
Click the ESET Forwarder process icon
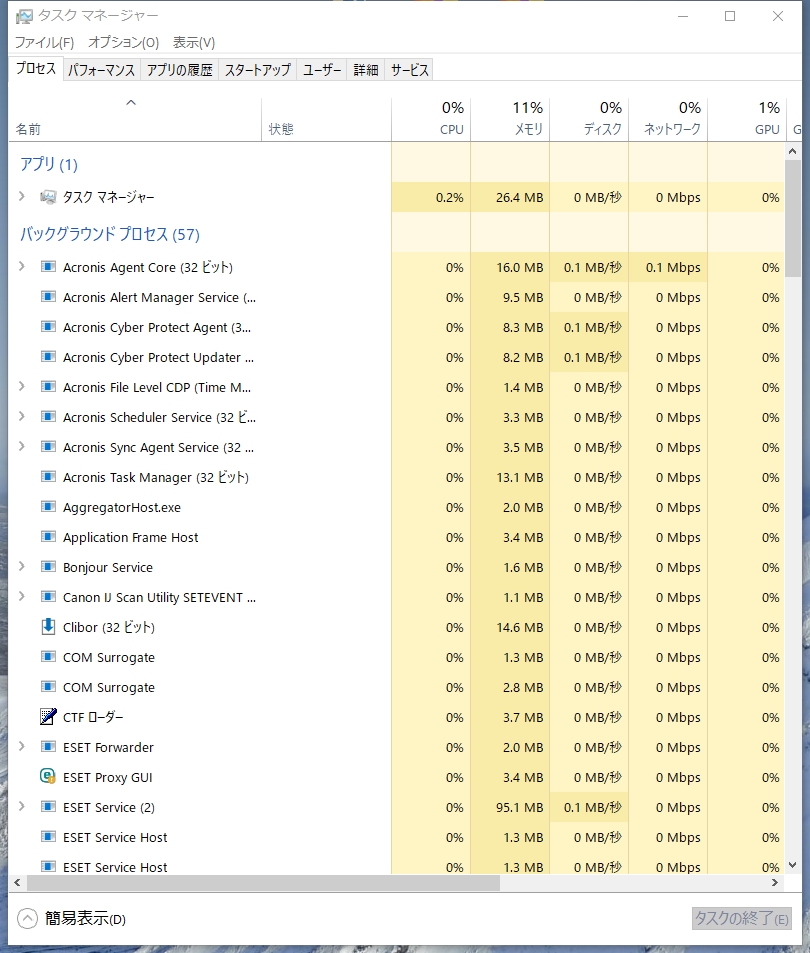pos(48,747)
